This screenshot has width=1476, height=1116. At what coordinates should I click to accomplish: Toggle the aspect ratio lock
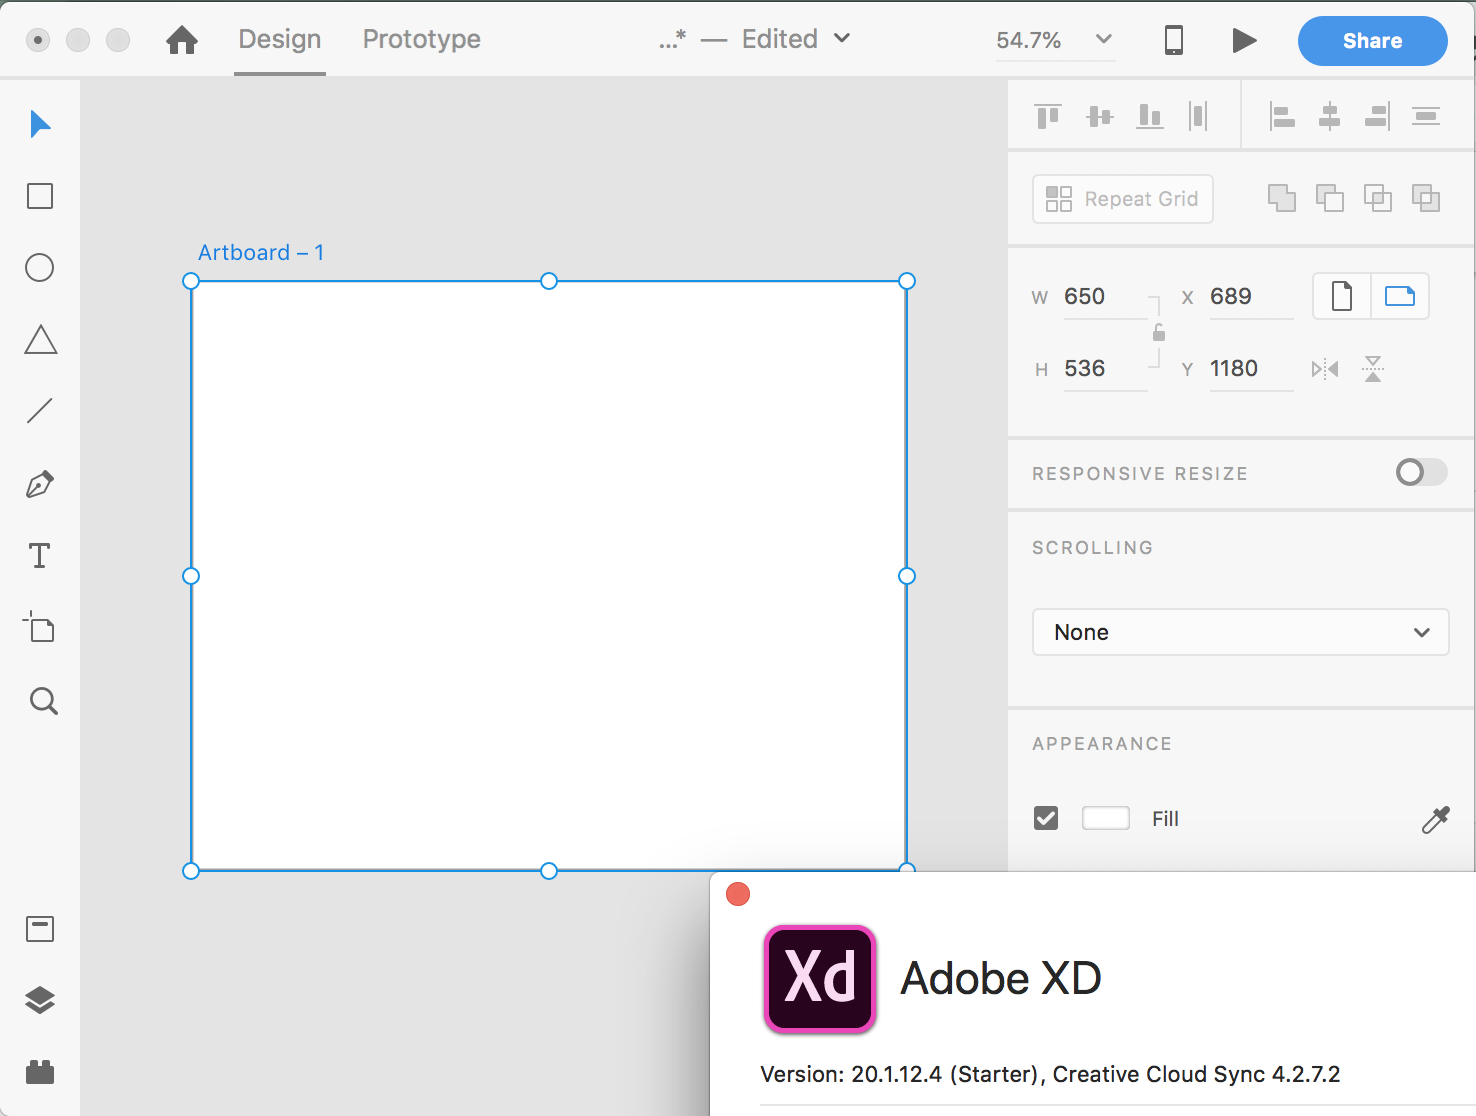tap(1159, 332)
